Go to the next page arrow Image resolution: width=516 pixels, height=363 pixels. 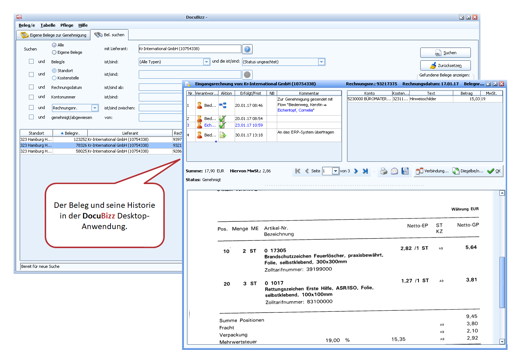coord(356,171)
